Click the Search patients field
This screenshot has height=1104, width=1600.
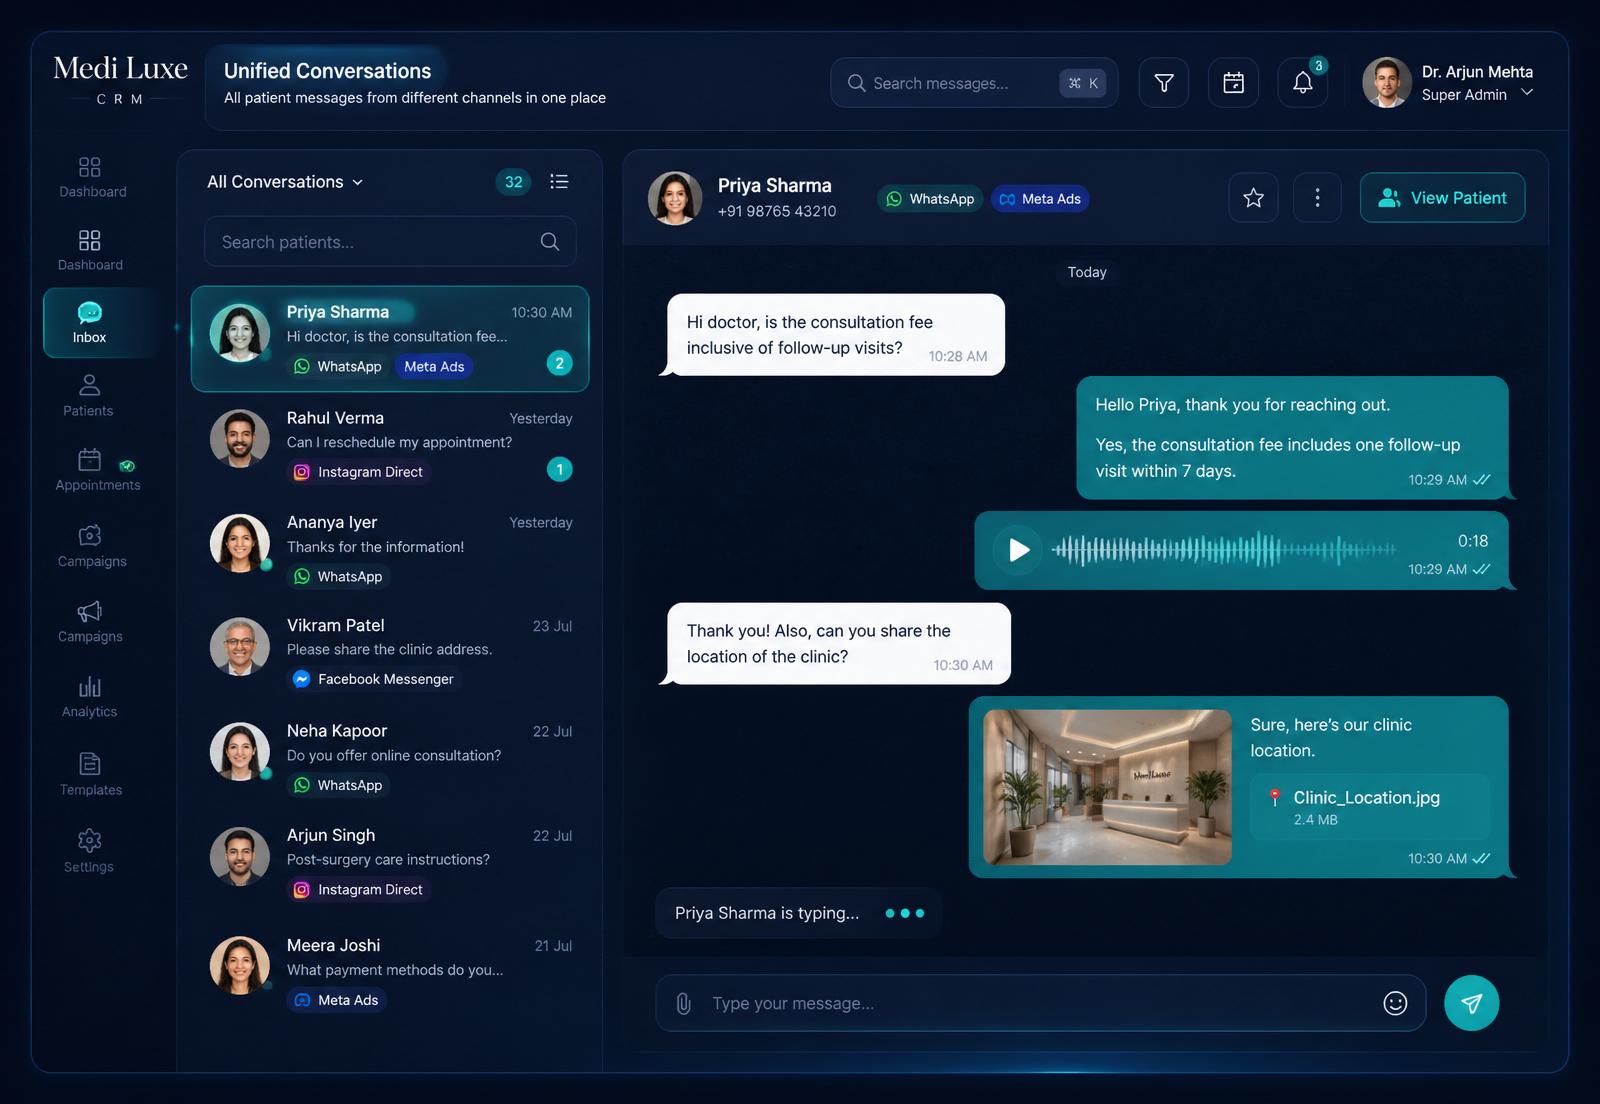tap(390, 241)
